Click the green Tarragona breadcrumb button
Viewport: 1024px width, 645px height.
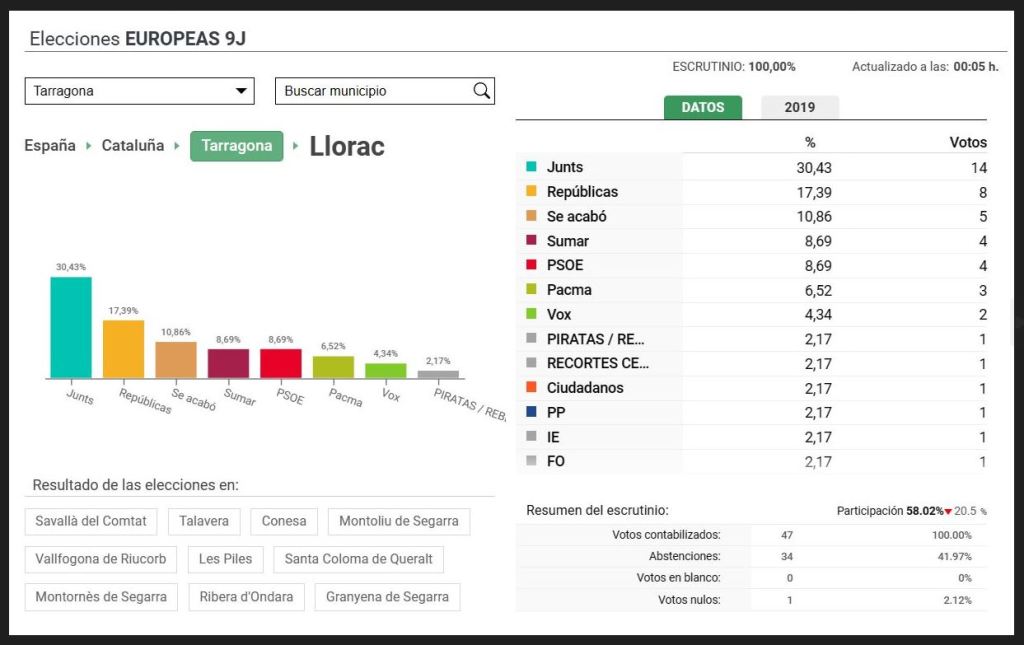click(x=236, y=146)
